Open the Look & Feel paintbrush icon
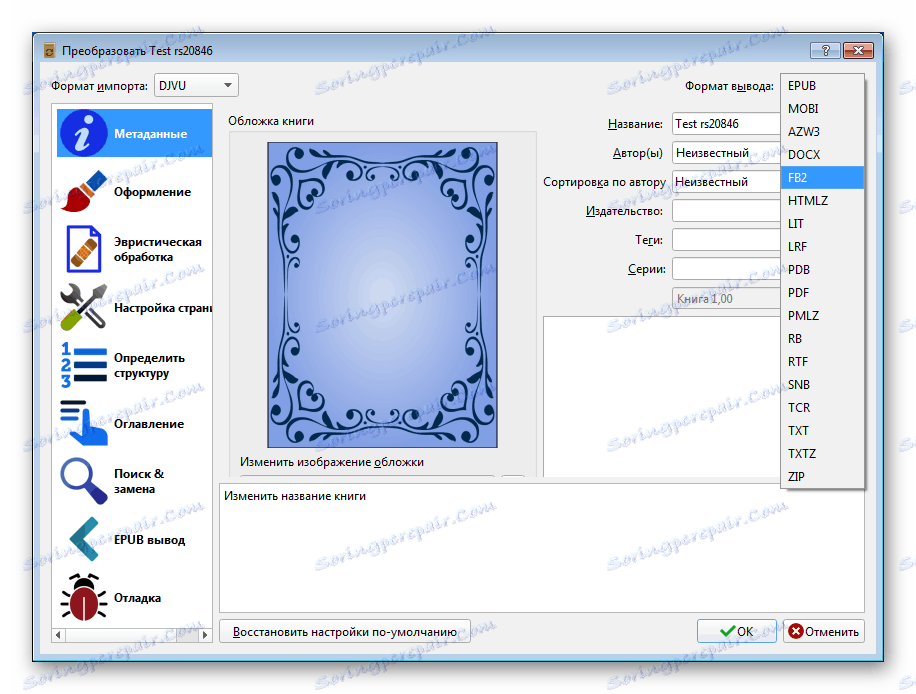 (84, 192)
